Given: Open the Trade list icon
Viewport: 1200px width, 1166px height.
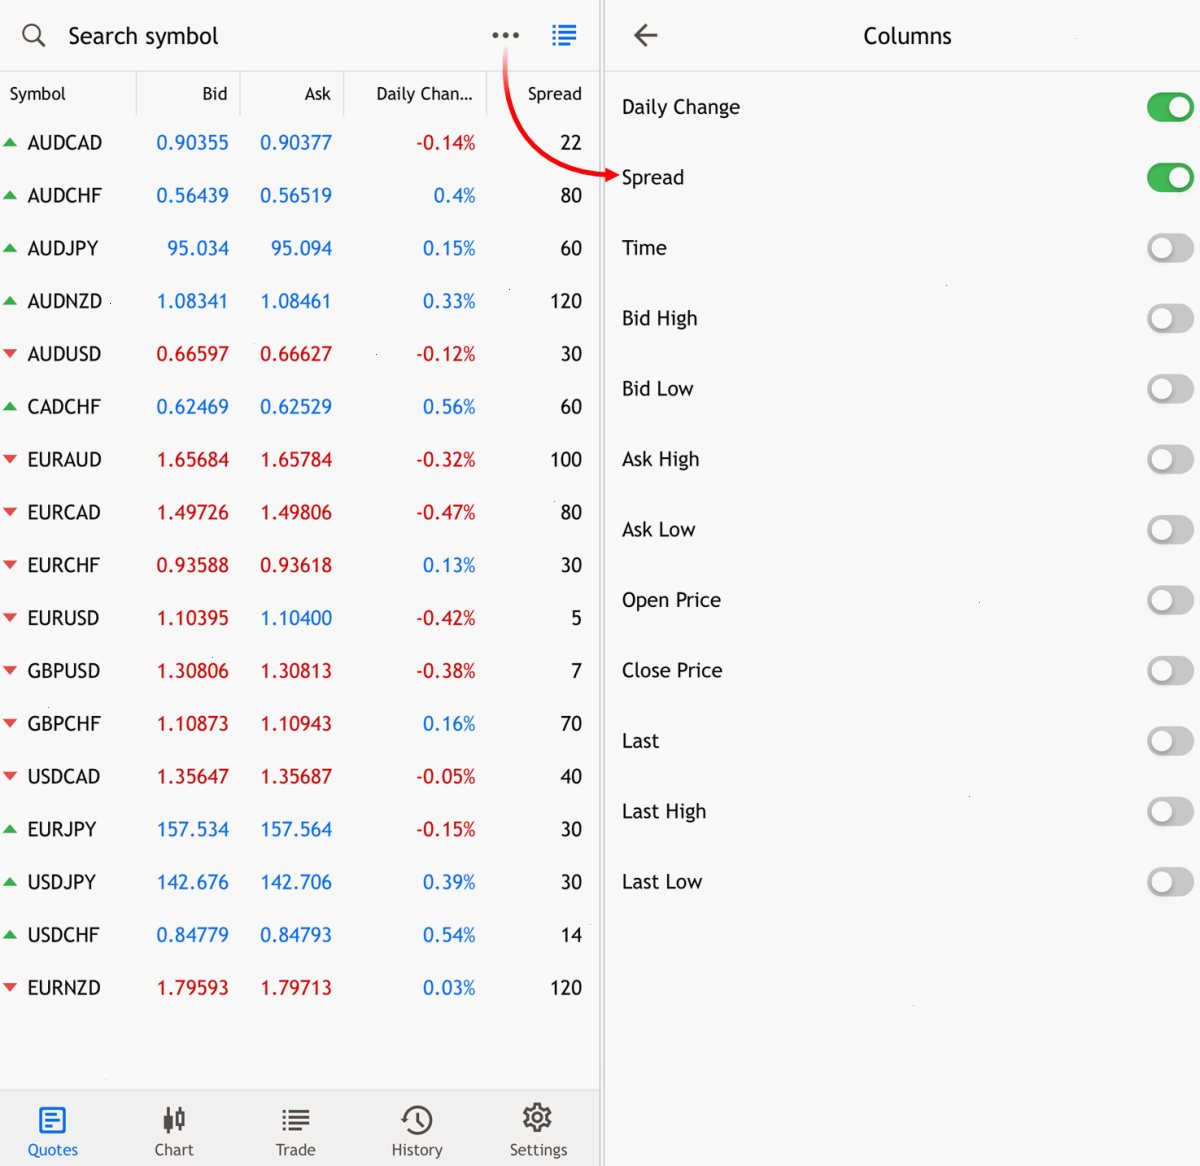Looking at the screenshot, I should tap(296, 1120).
